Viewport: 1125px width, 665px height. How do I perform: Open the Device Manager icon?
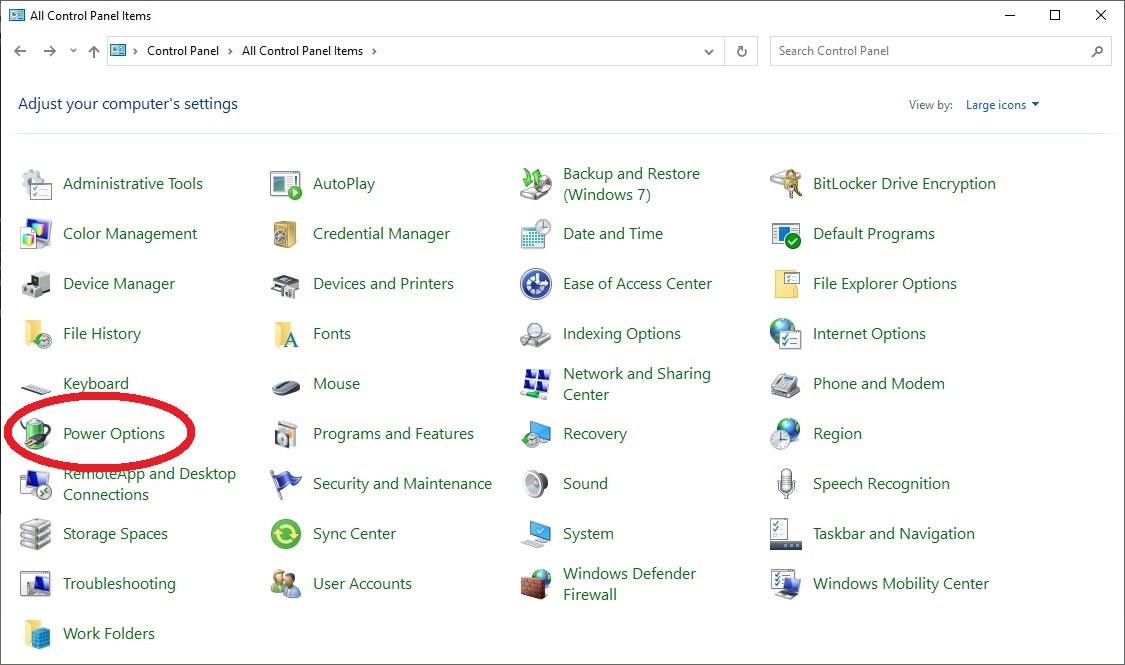pos(36,285)
